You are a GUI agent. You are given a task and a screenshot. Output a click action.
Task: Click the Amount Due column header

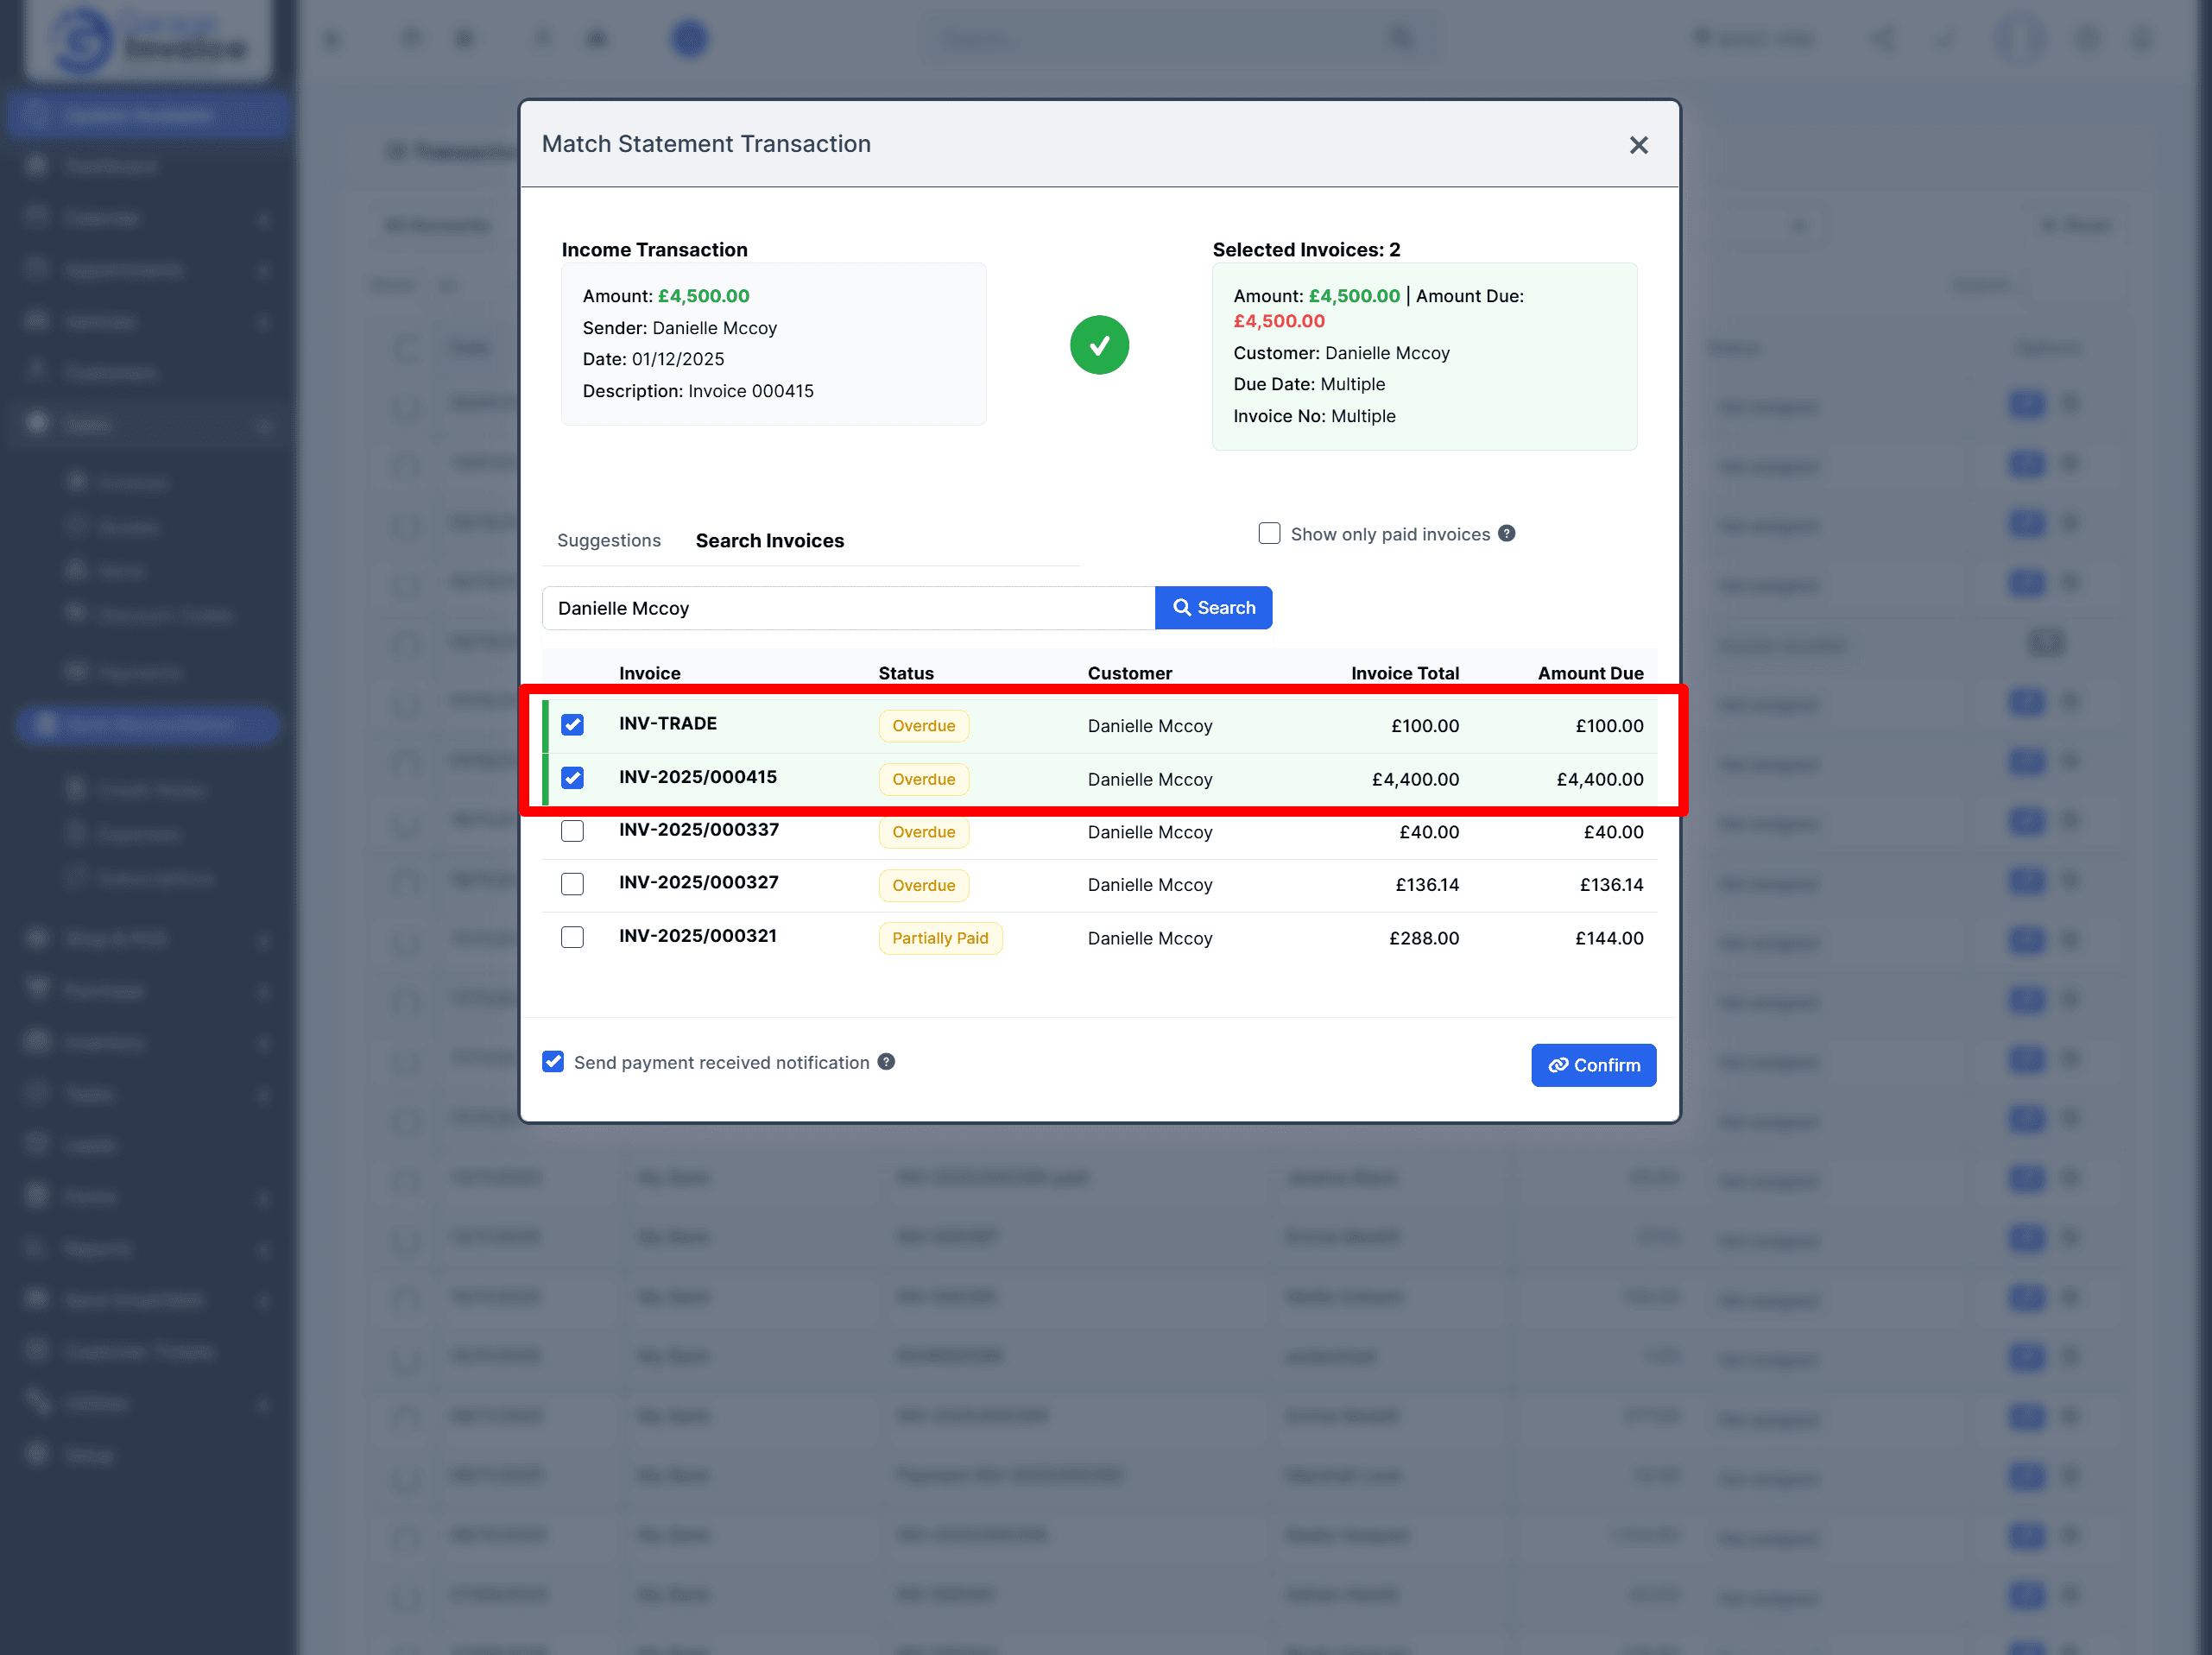(1590, 673)
